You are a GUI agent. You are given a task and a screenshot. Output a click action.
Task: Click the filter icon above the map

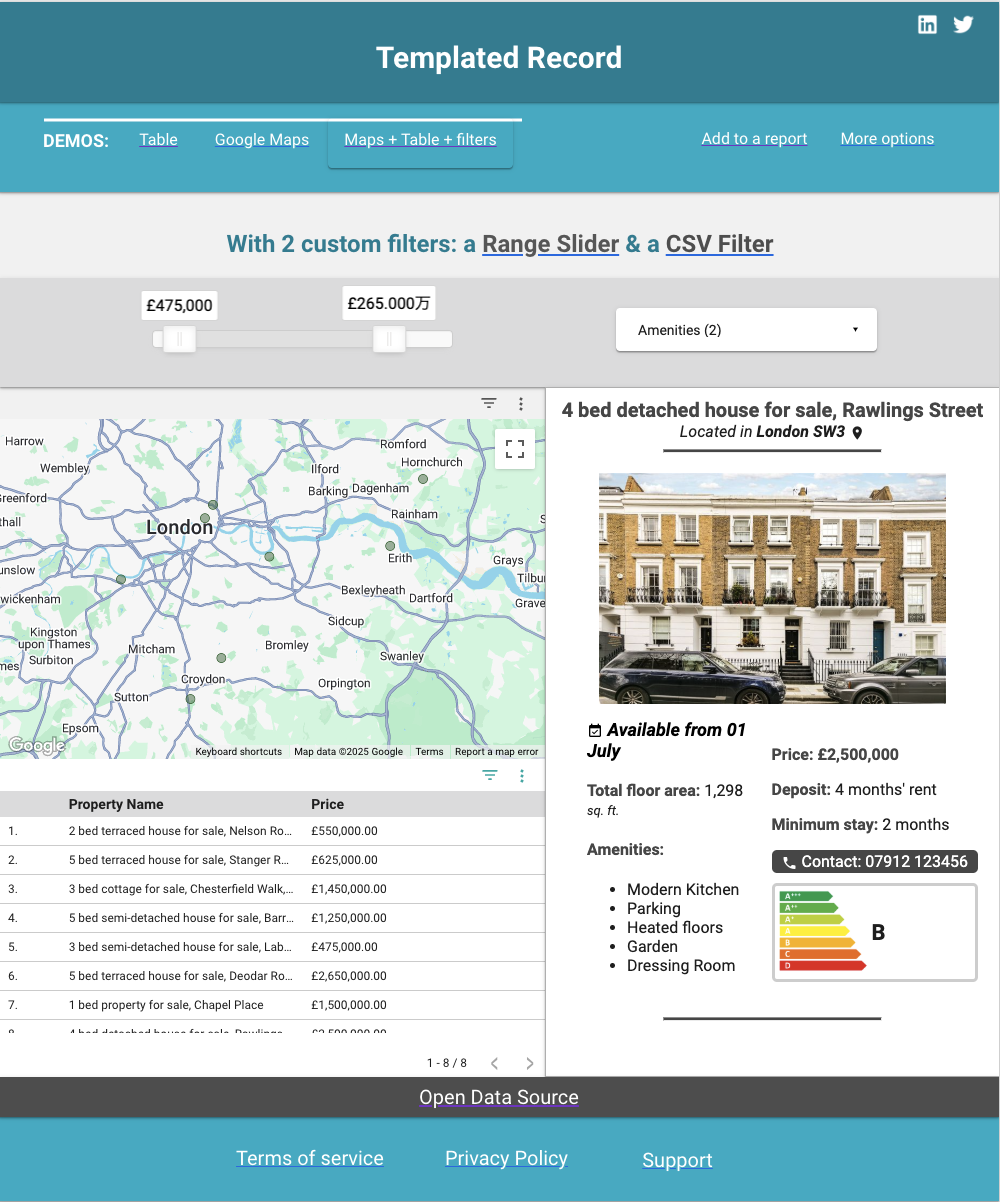489,403
